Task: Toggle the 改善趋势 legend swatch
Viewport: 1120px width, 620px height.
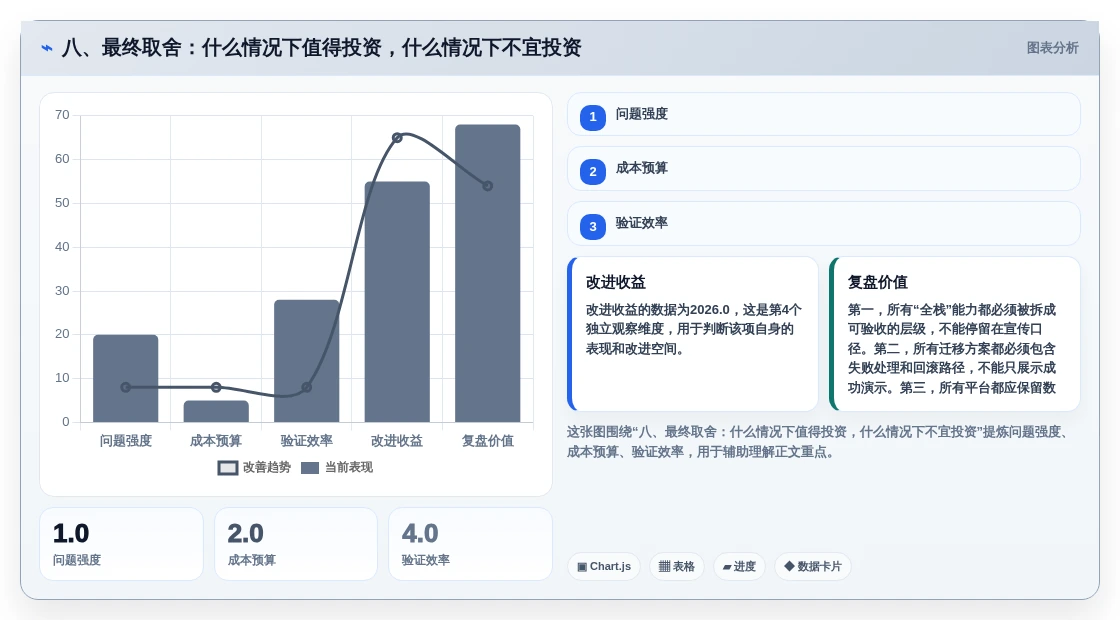Action: (228, 468)
